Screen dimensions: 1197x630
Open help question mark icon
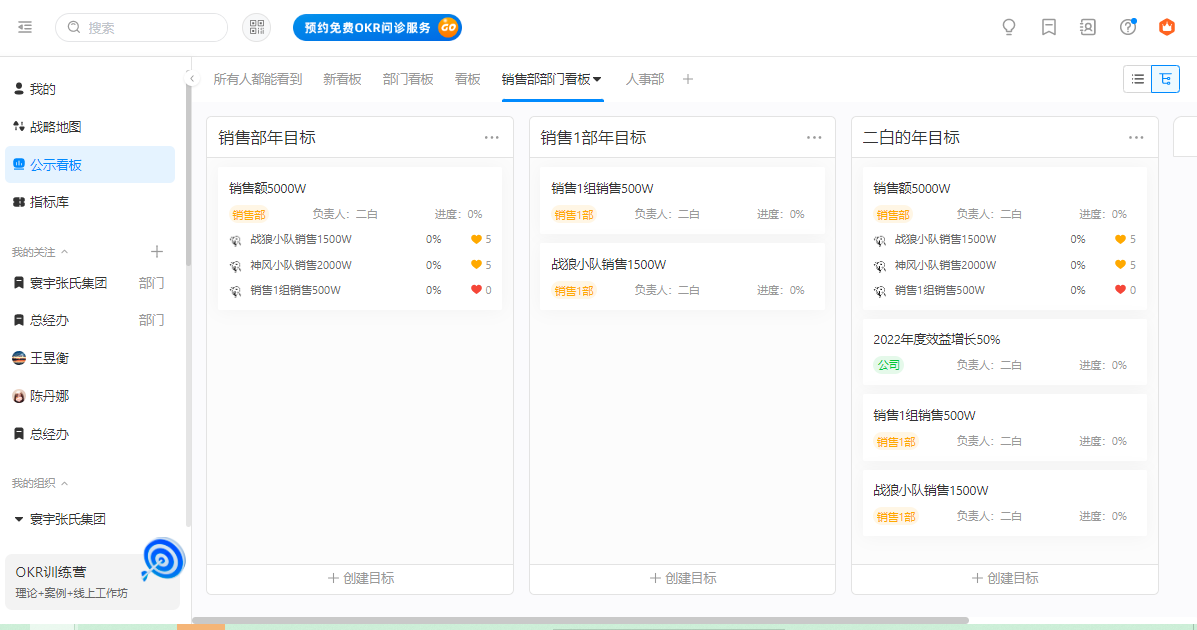[x=1128, y=27]
